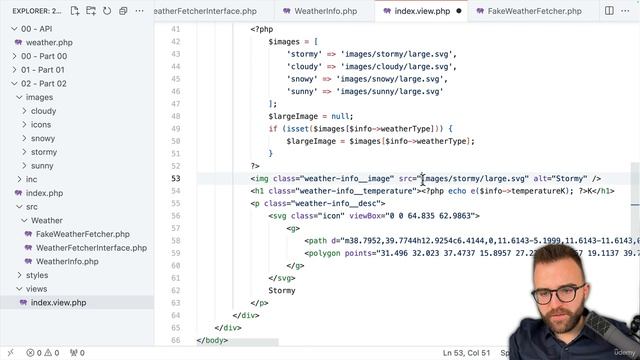Screen dimensions: 640x360
Task: Open weather.php in the file tree
Action: pyautogui.click(x=49, y=42)
